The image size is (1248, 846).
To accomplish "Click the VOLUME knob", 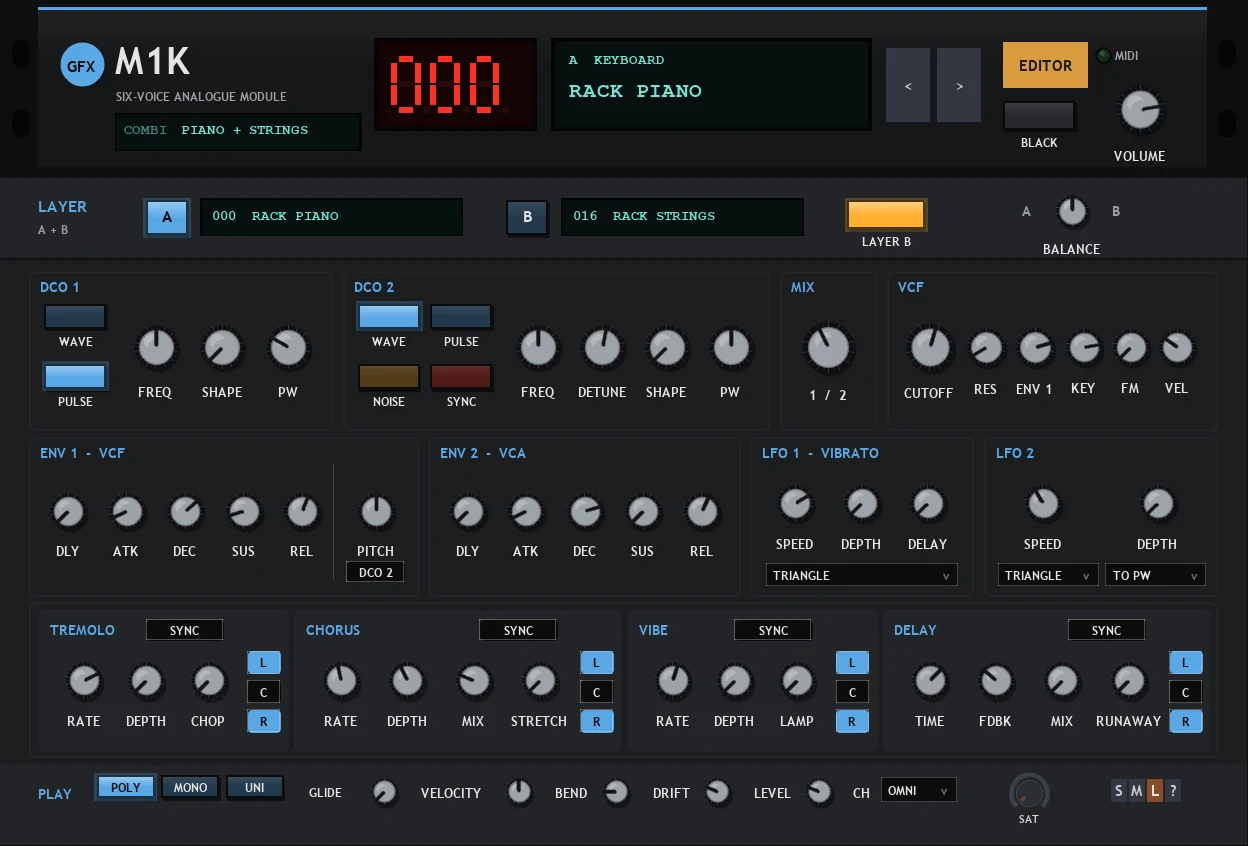I will coord(1140,111).
